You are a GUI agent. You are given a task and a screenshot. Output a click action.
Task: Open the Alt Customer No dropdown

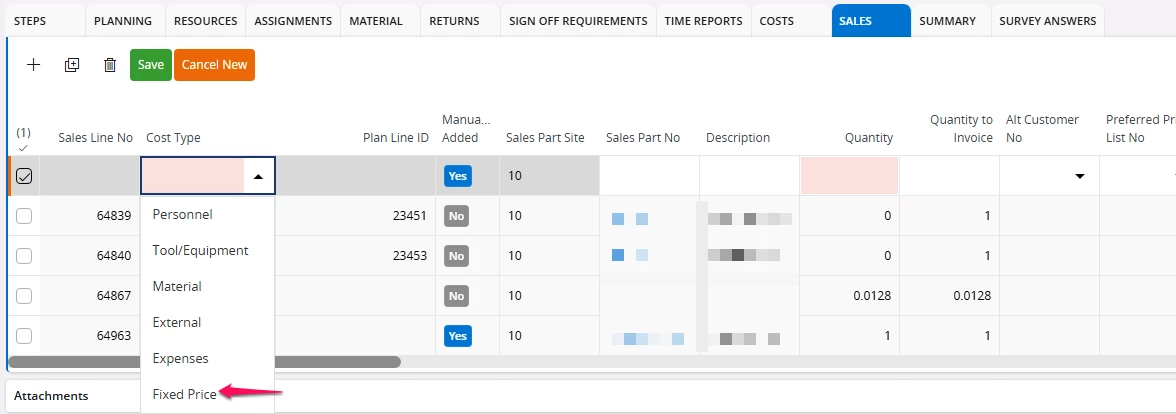tap(1079, 176)
